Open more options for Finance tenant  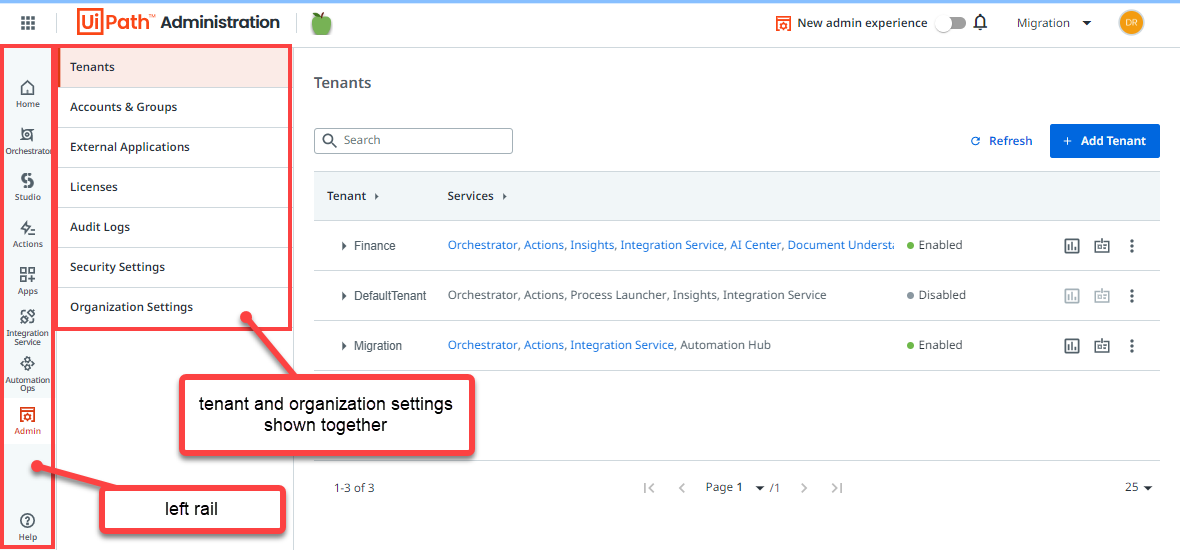1131,245
